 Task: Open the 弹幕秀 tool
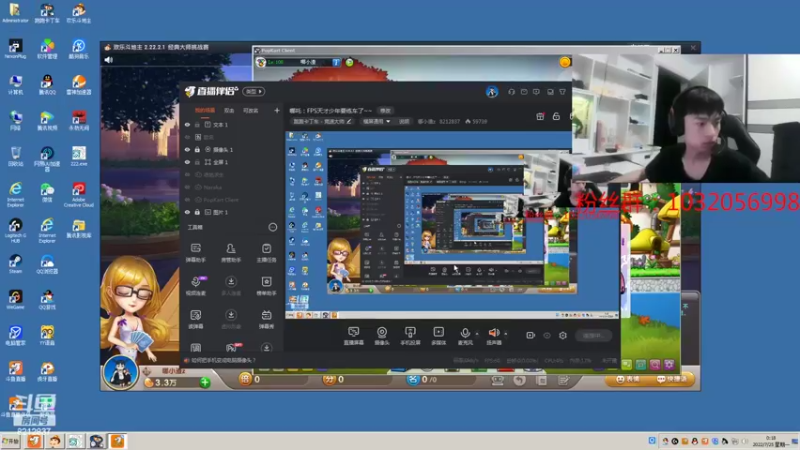pos(266,319)
